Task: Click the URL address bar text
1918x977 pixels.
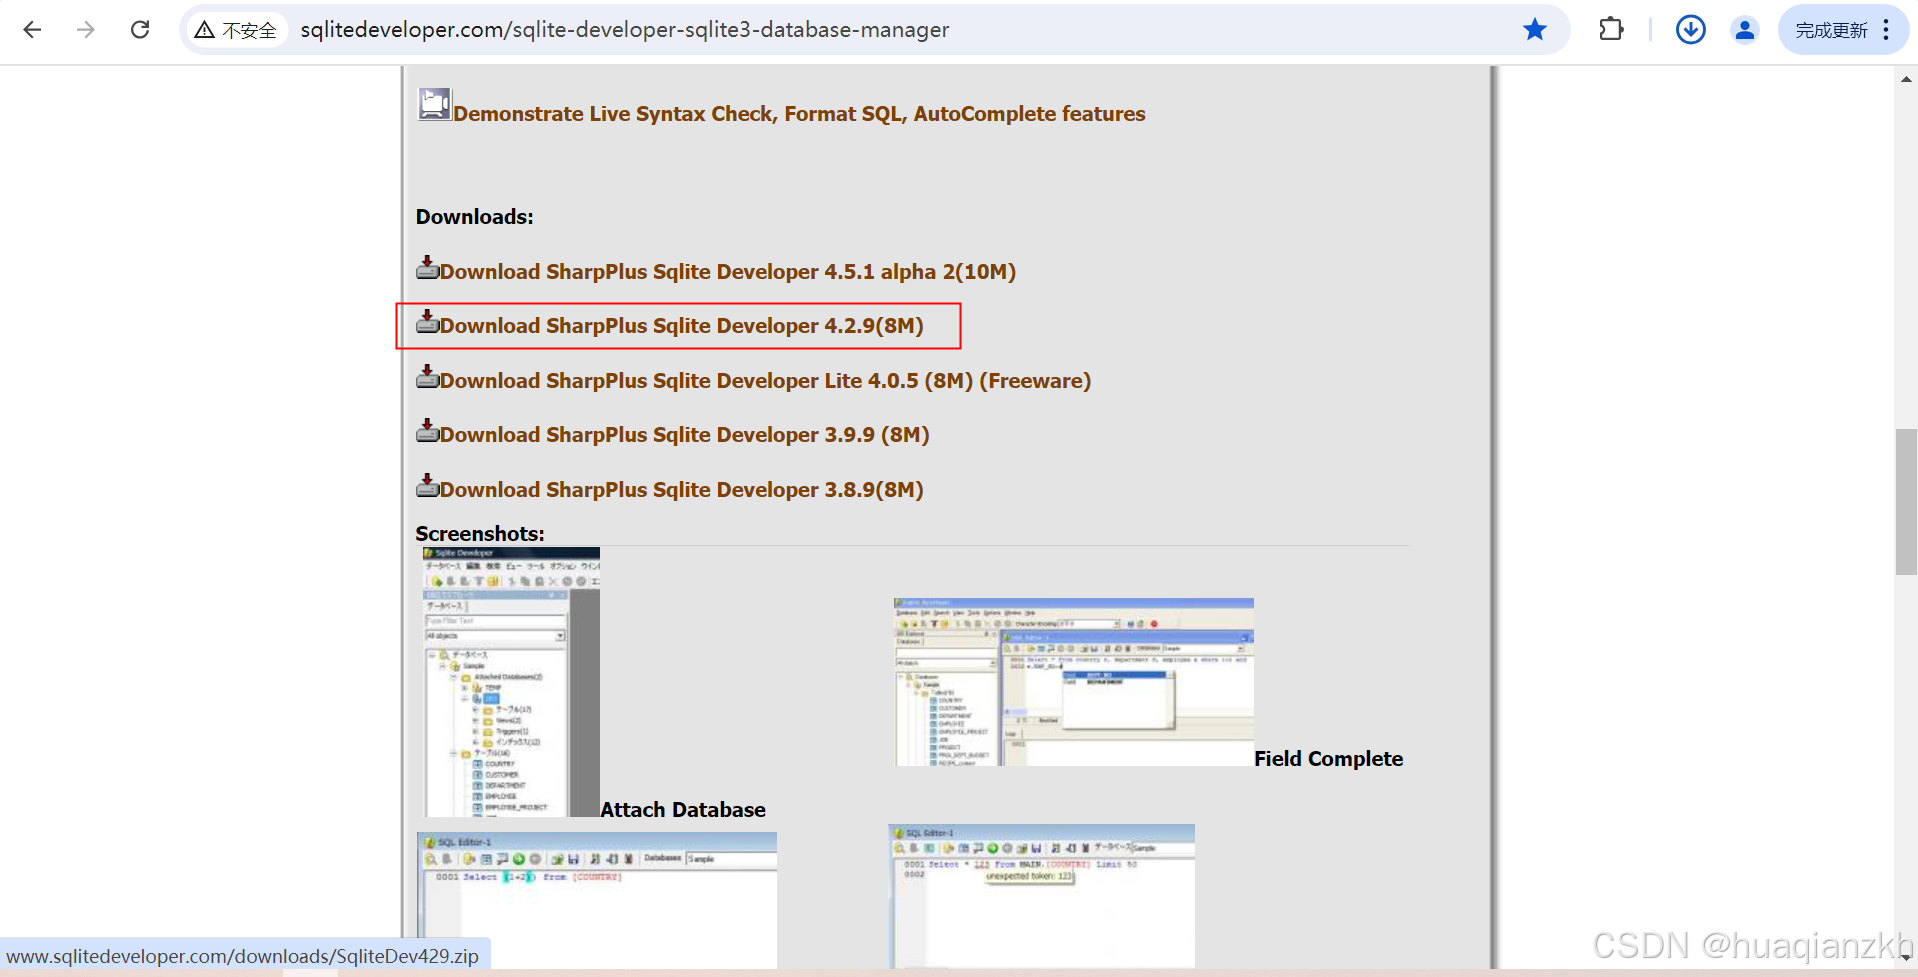Action: pyautogui.click(x=625, y=30)
